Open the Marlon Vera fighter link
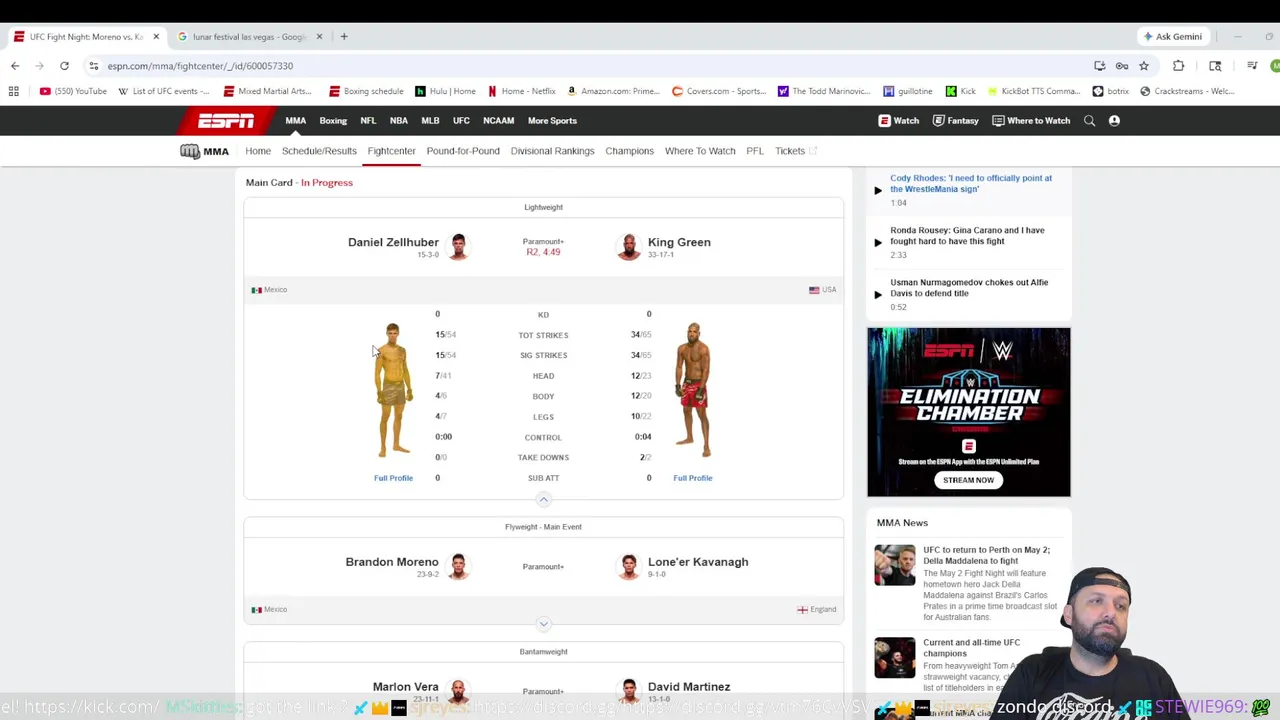Screen dimensions: 1280x720 406,687
